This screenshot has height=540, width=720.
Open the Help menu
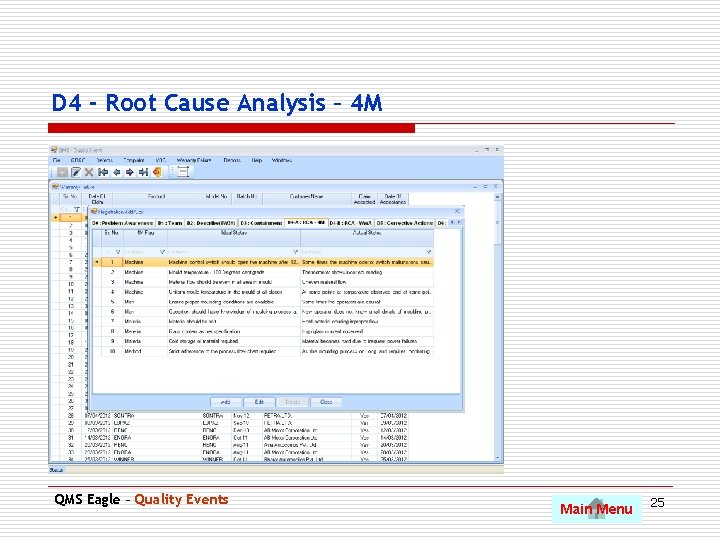click(257, 160)
